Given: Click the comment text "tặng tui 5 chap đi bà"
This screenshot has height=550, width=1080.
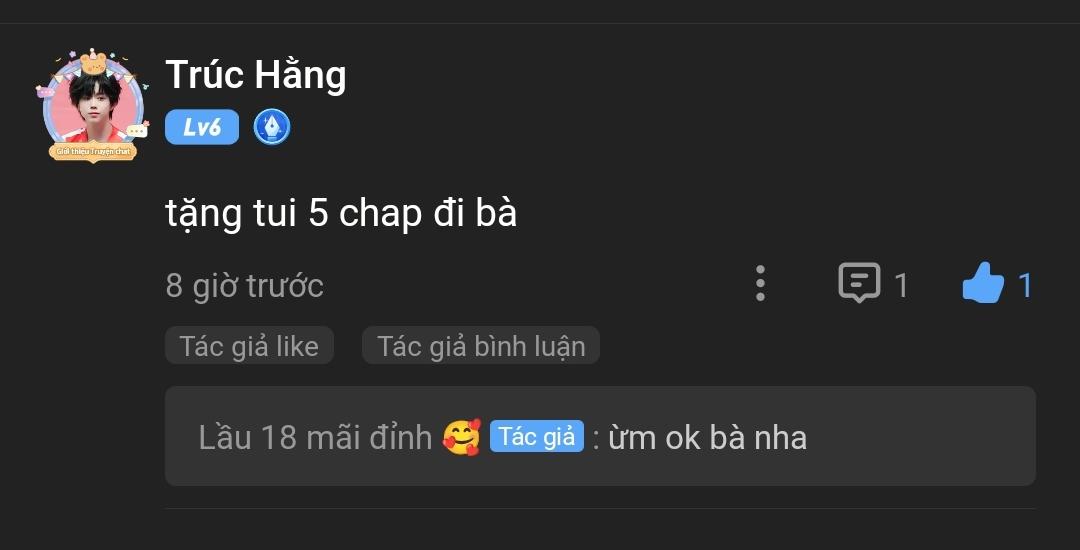Looking at the screenshot, I should point(341,215).
